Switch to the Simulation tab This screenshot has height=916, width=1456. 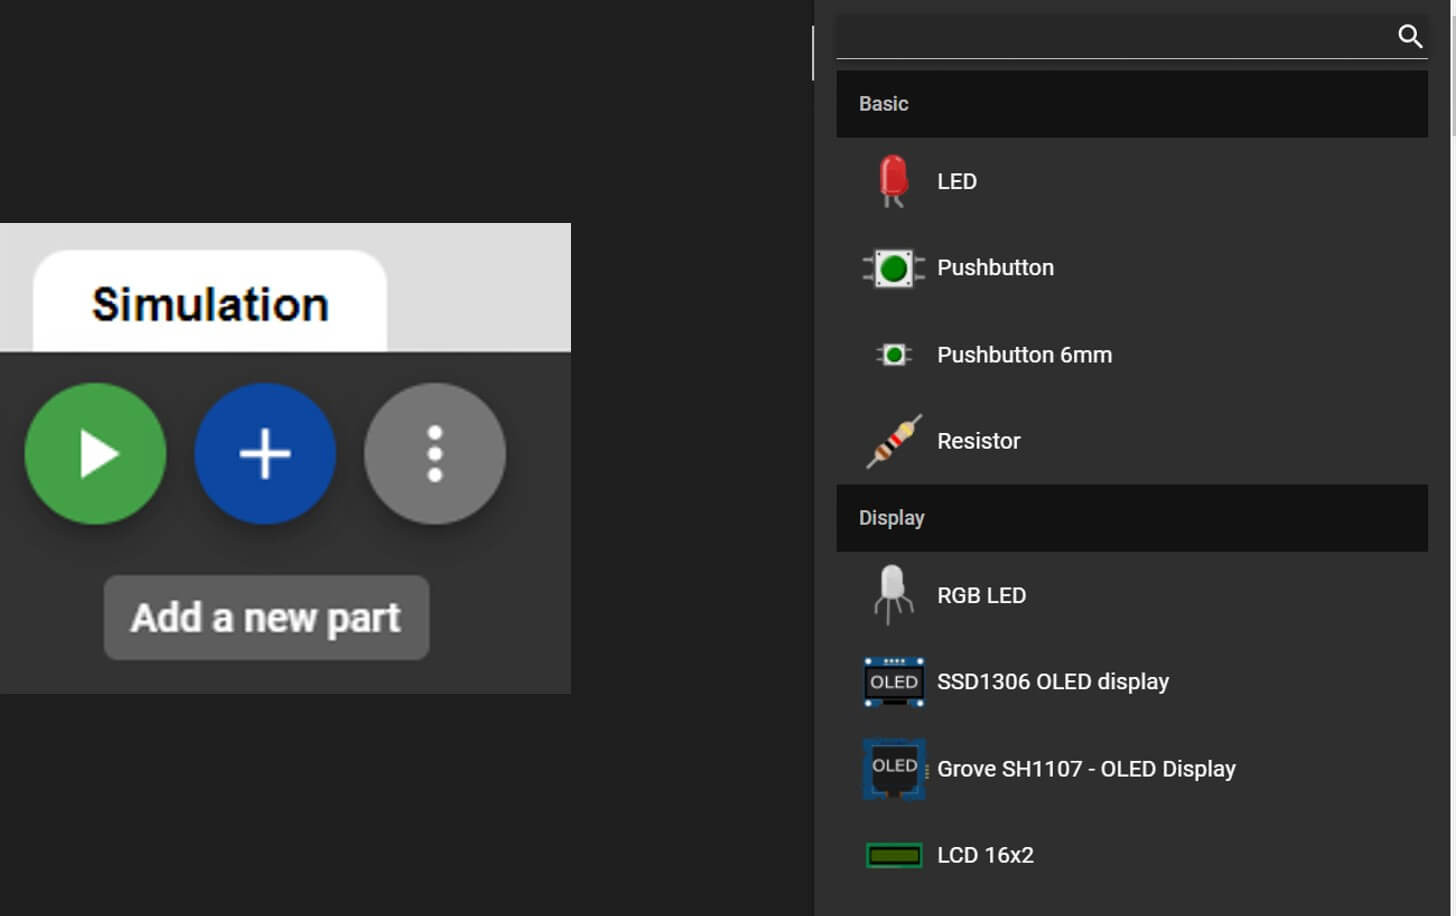[210, 304]
